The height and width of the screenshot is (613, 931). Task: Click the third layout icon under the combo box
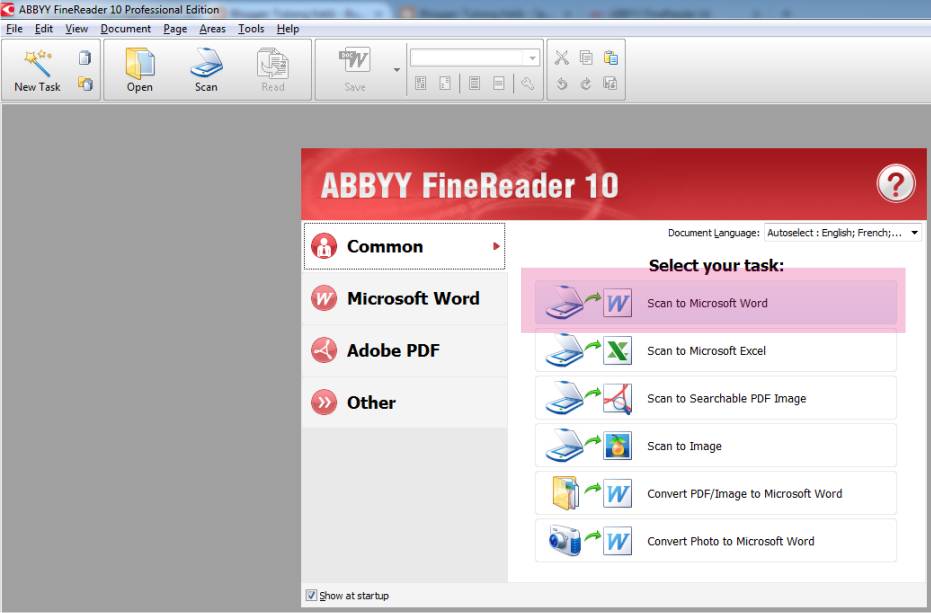pos(474,83)
